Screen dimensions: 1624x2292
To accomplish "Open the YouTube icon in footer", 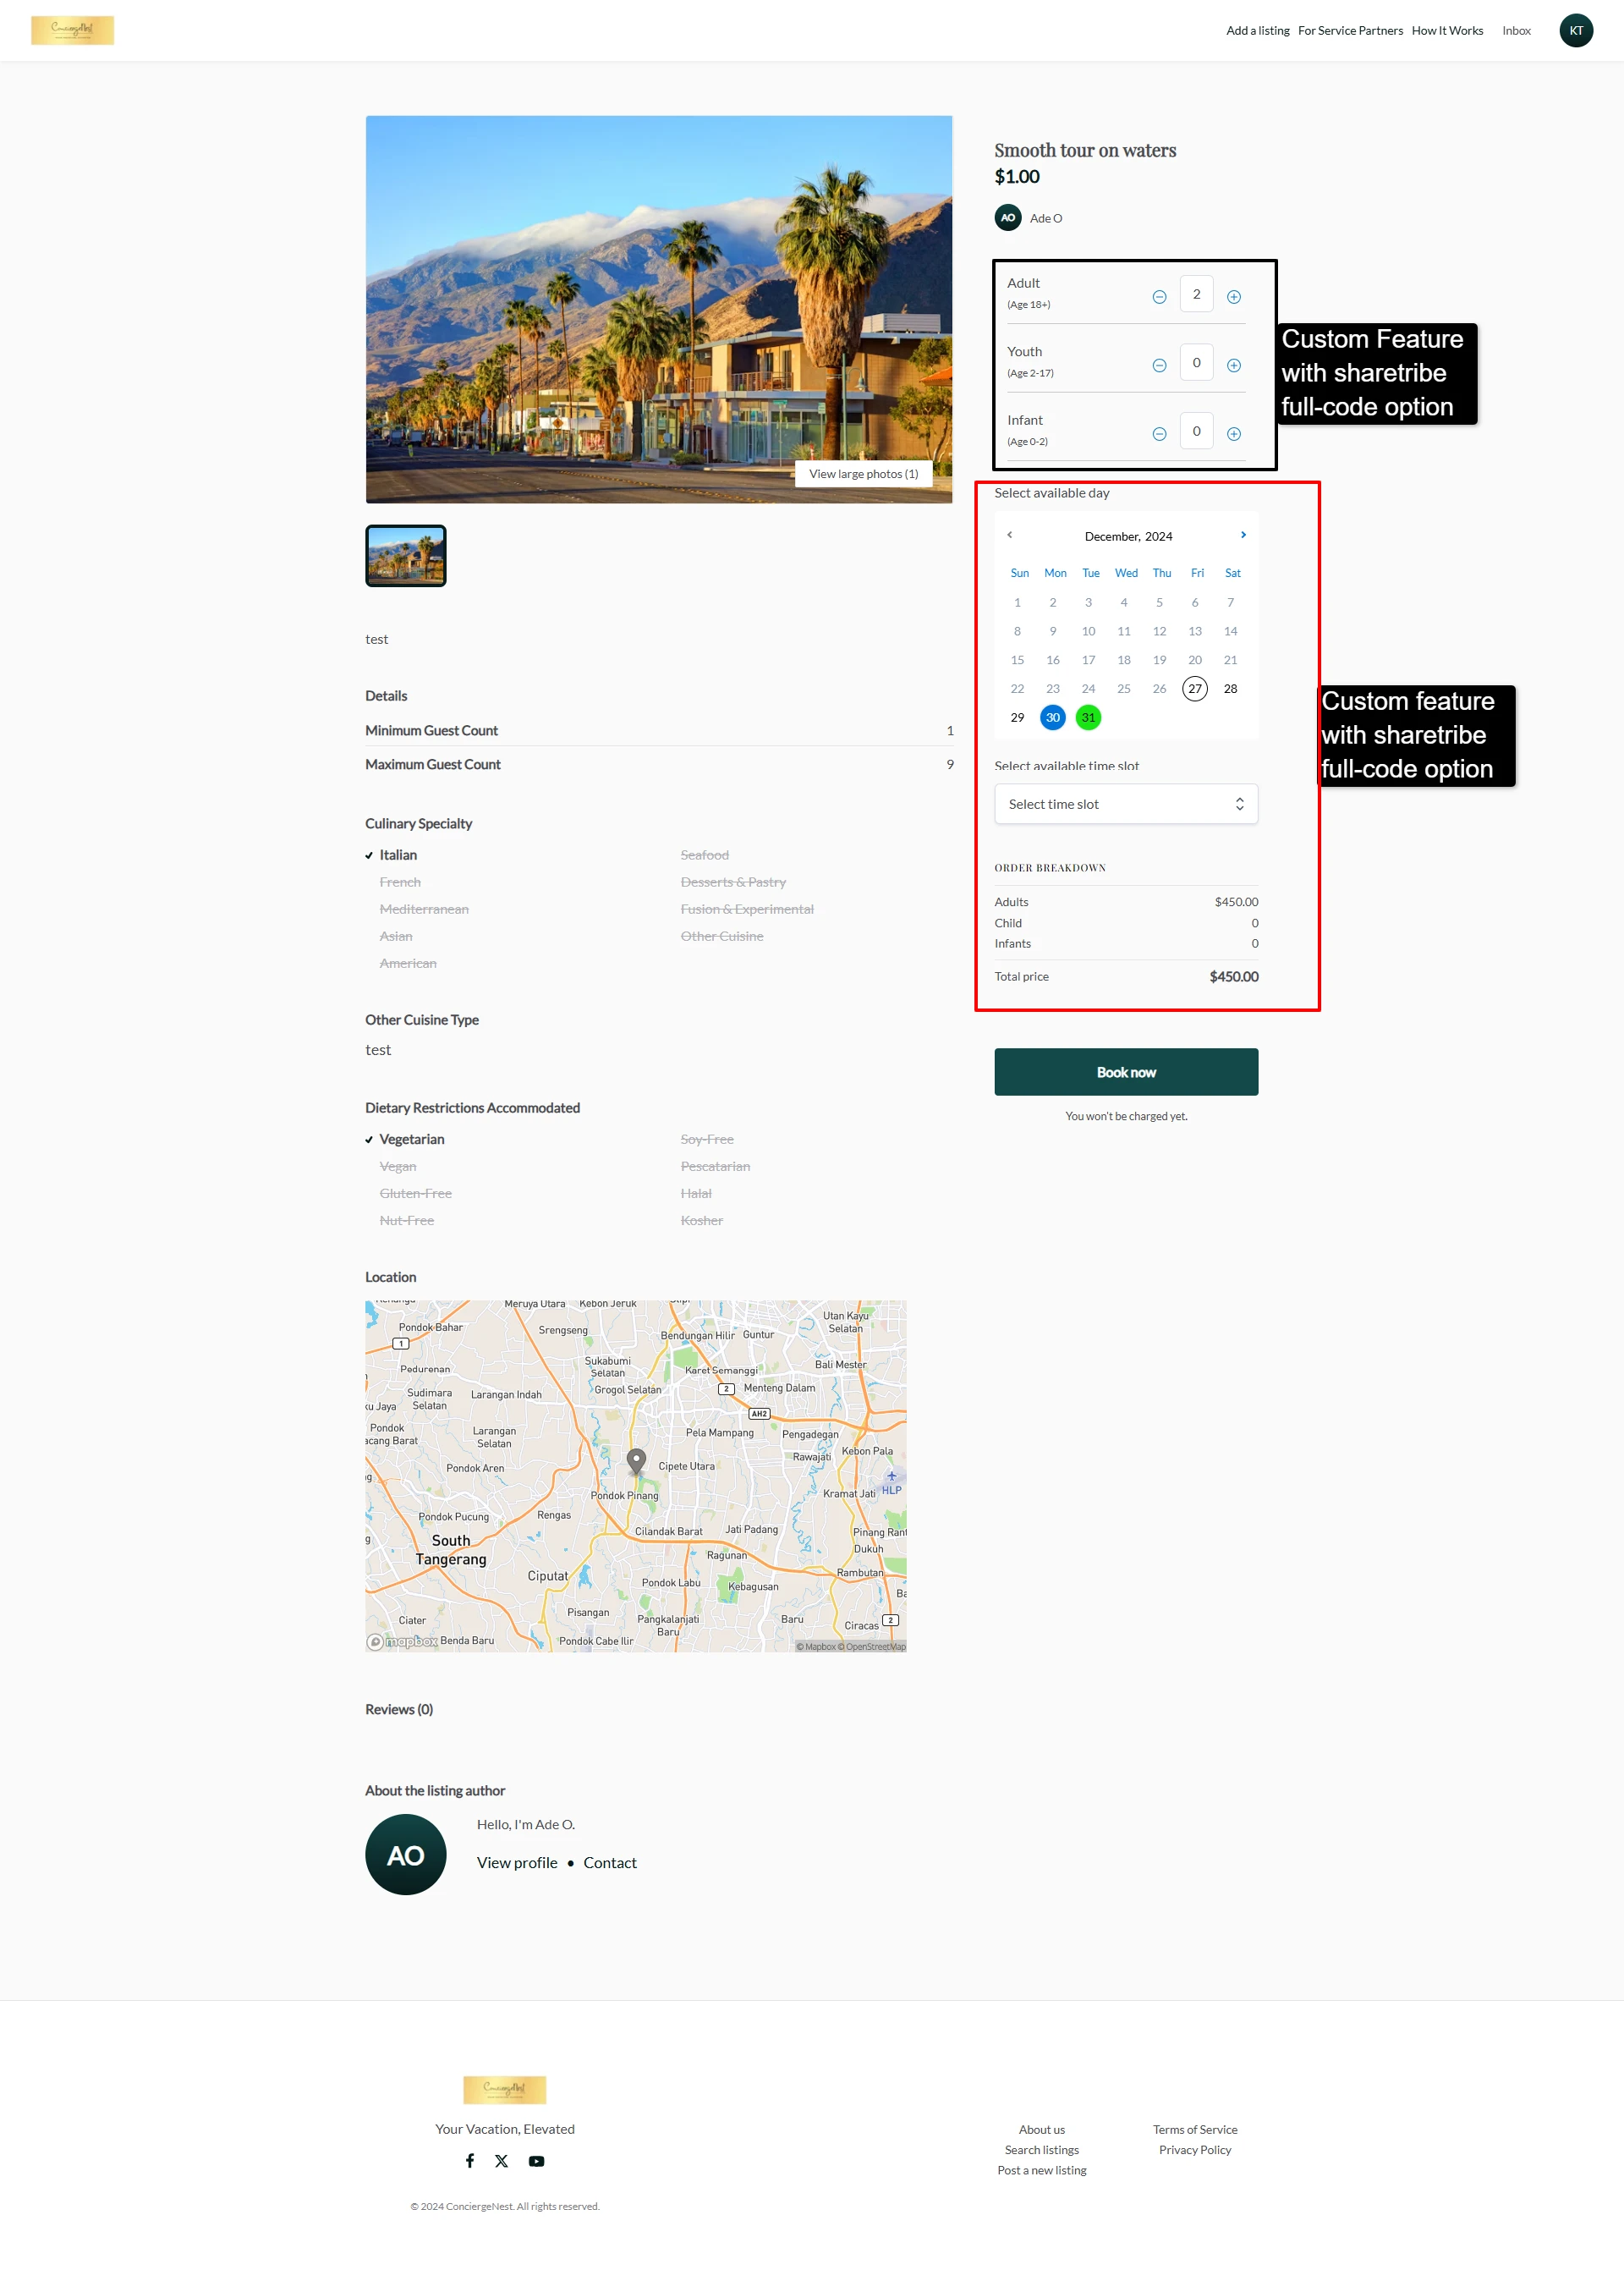I will click(537, 2161).
